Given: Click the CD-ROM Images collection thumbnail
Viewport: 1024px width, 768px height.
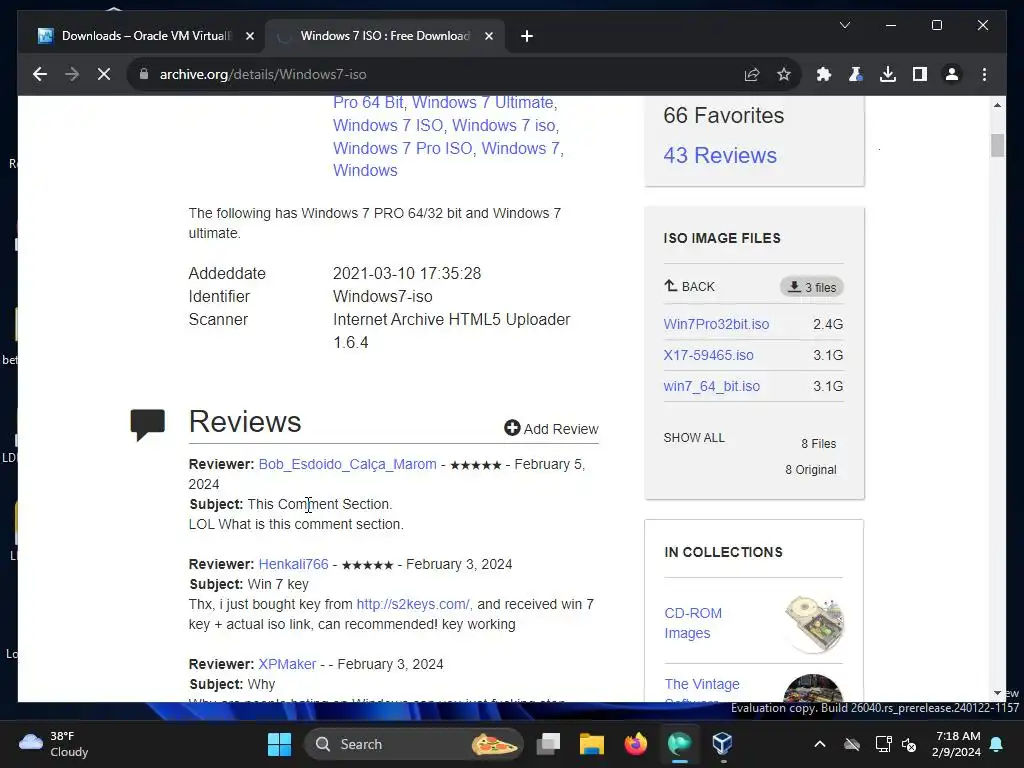Looking at the screenshot, I should (814, 623).
